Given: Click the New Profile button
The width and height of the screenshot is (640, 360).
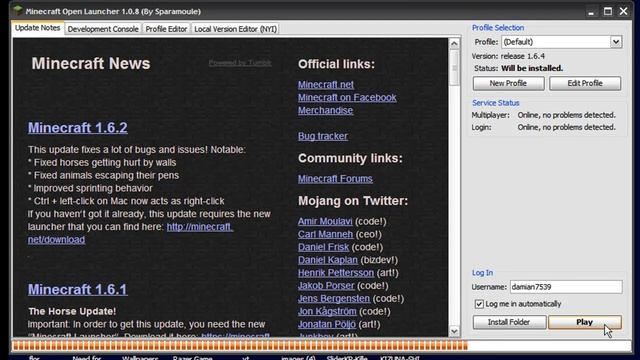Looking at the screenshot, I should (x=508, y=83).
